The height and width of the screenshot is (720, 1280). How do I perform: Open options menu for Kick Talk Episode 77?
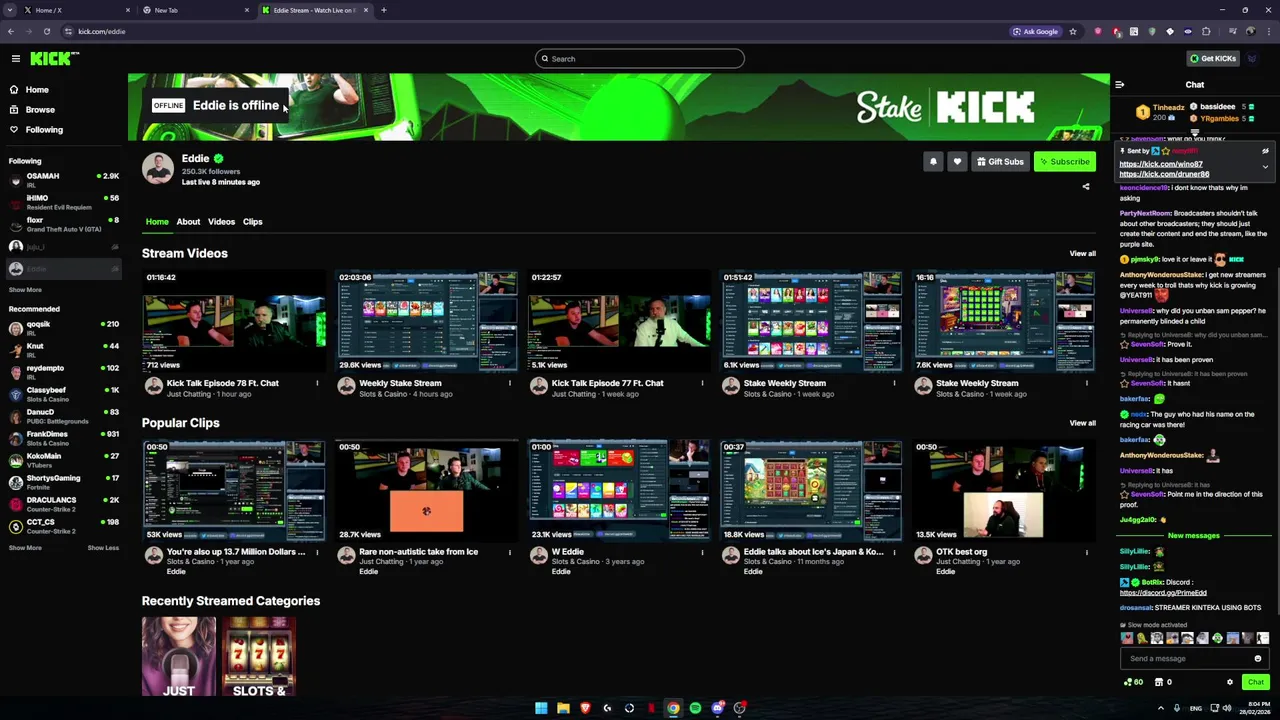pyautogui.click(x=702, y=383)
